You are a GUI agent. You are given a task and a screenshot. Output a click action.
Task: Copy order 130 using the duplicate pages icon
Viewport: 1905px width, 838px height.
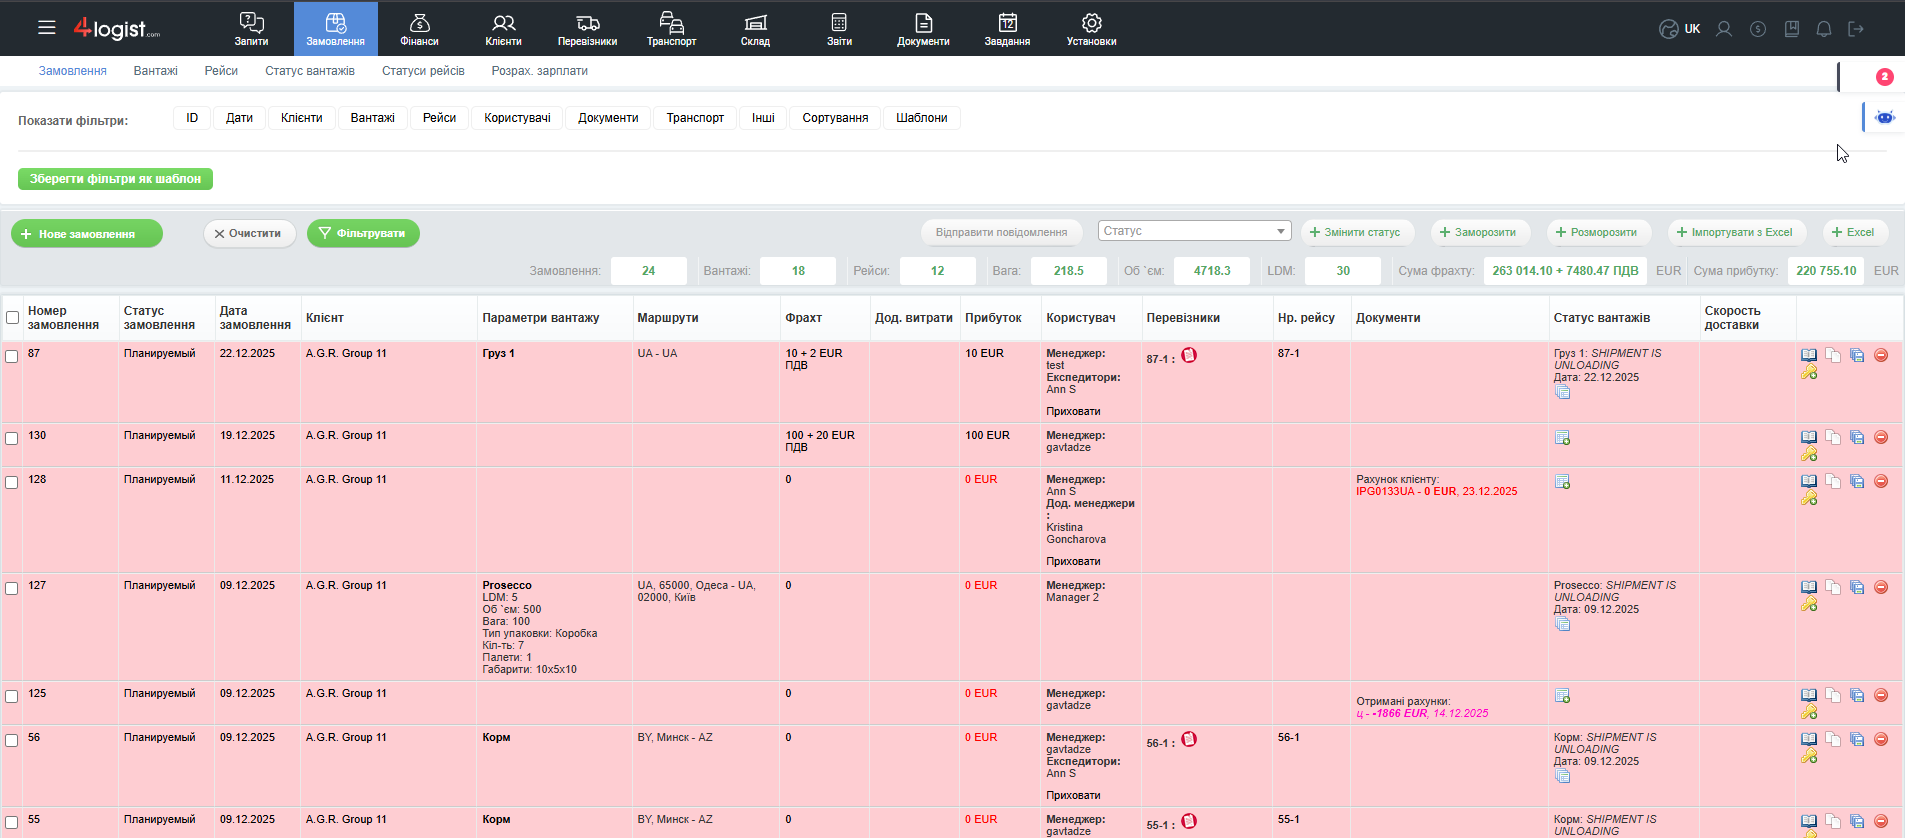coord(1833,437)
